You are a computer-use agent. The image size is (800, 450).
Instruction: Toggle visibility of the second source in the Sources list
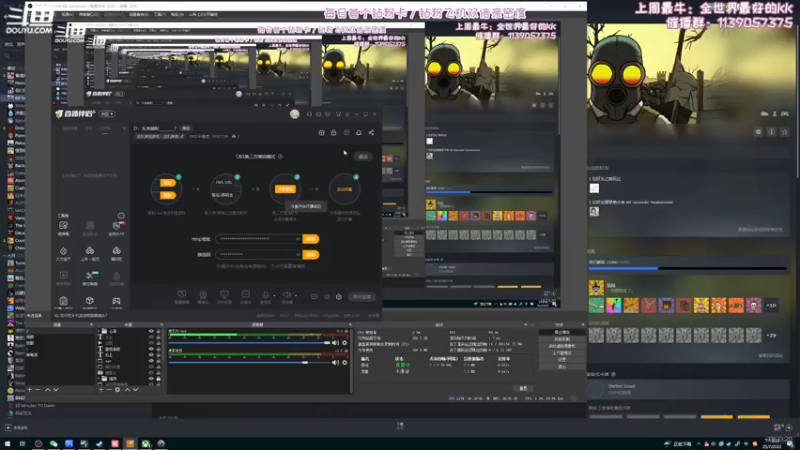pos(151,337)
